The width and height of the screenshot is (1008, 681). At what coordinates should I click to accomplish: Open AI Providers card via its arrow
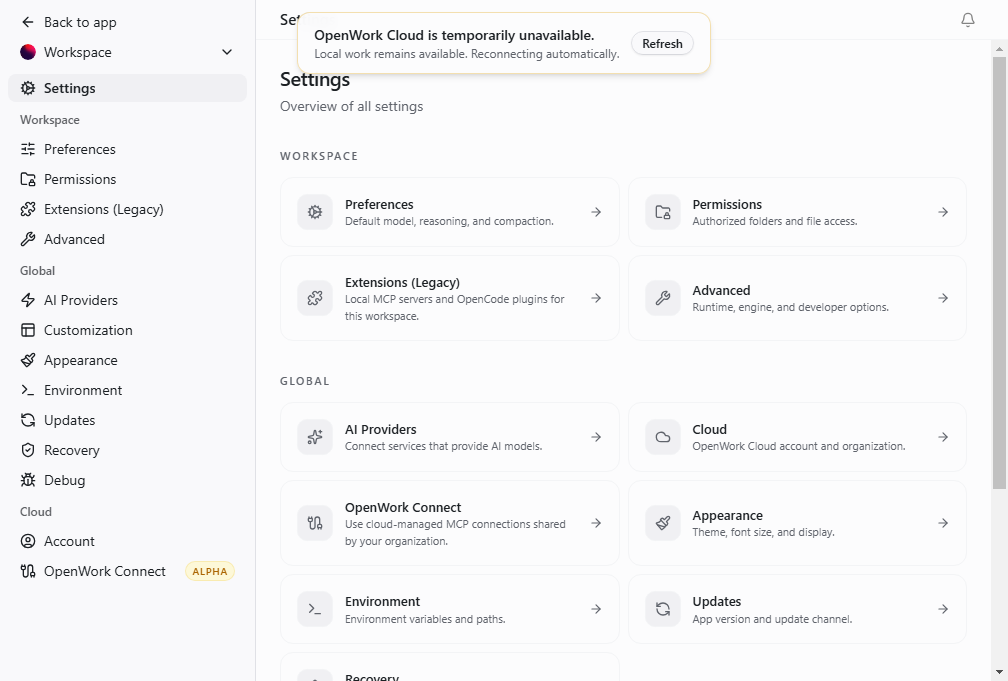point(596,437)
